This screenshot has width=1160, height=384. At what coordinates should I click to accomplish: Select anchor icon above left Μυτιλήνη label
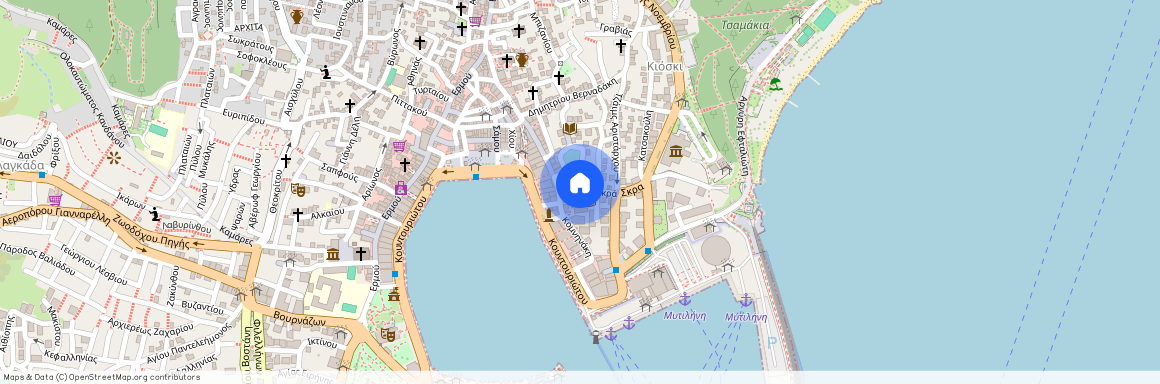[x=685, y=299]
